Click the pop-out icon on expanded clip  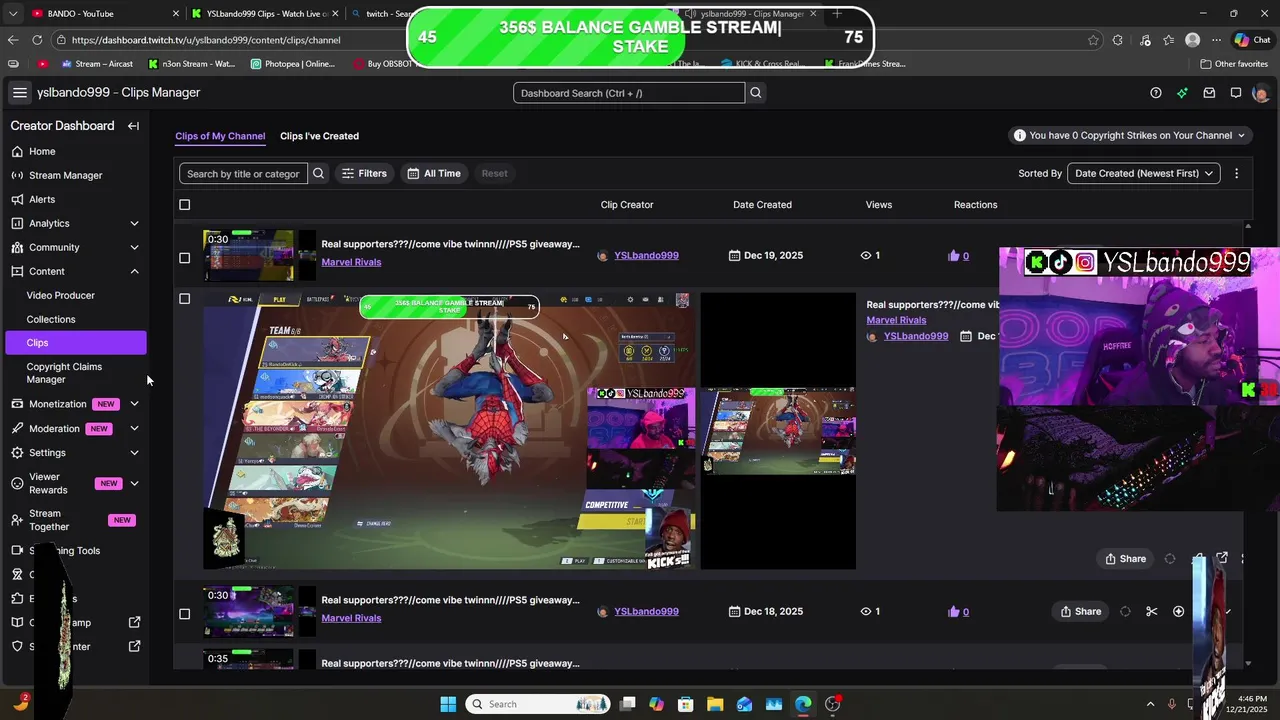[x=1222, y=558]
